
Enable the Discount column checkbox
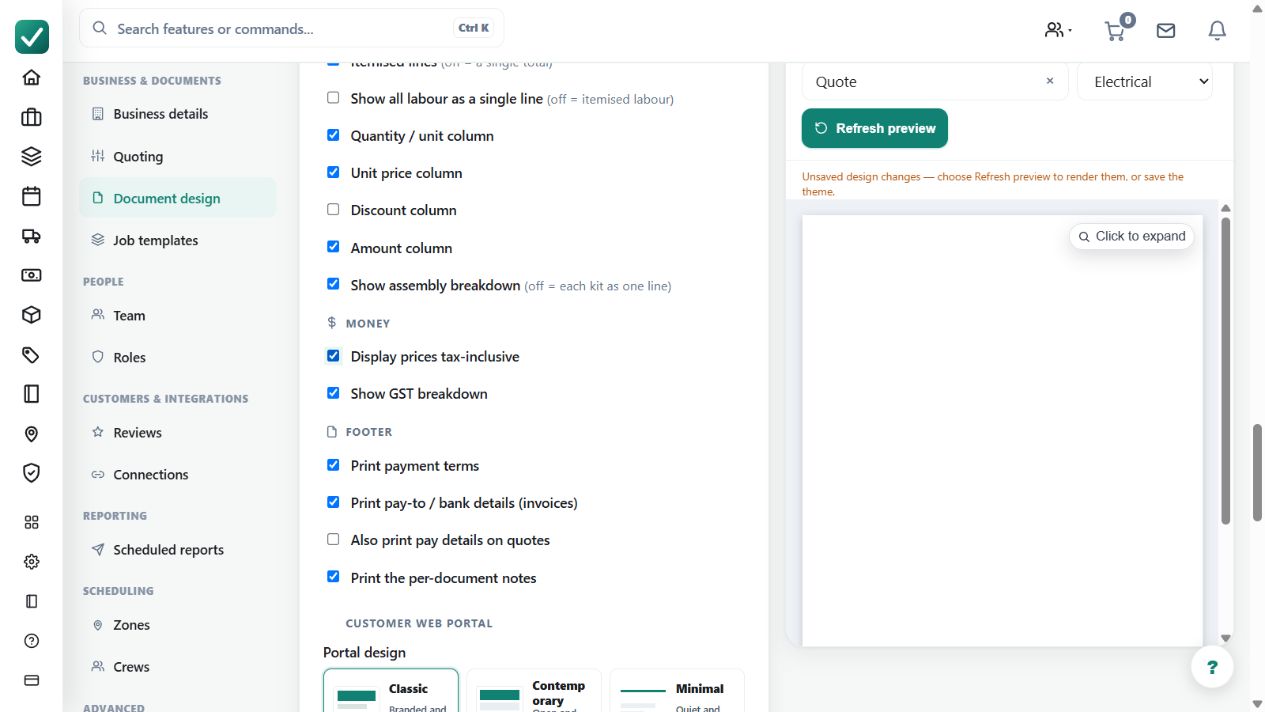tap(333, 209)
